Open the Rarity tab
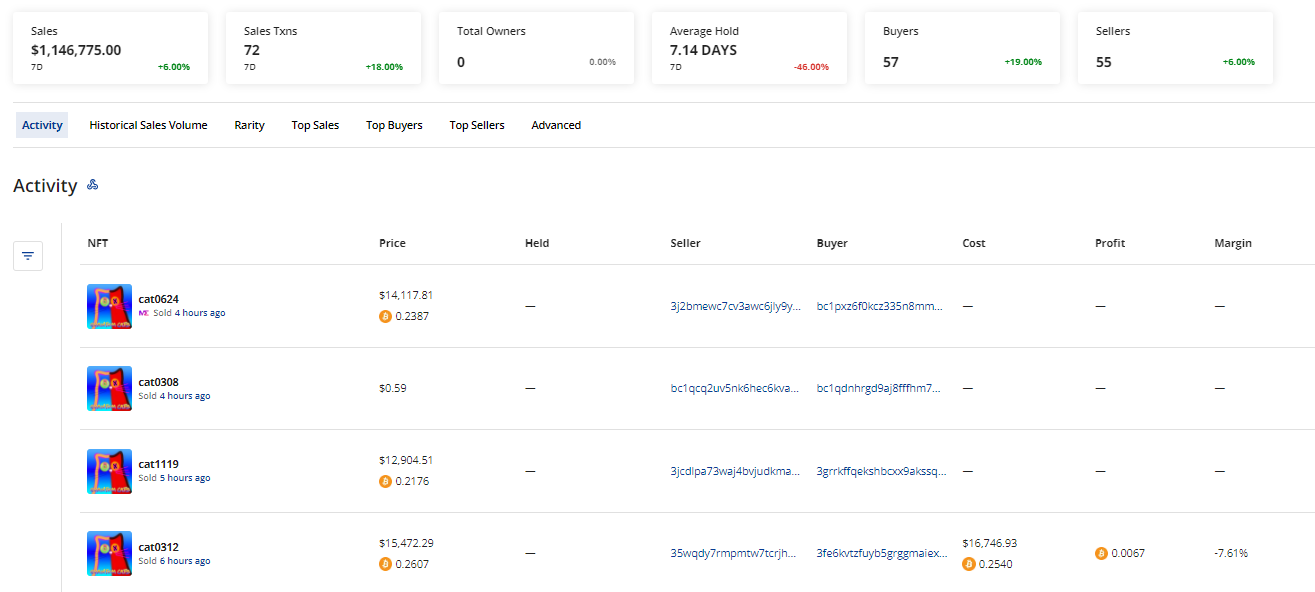1315x592 pixels. [249, 125]
